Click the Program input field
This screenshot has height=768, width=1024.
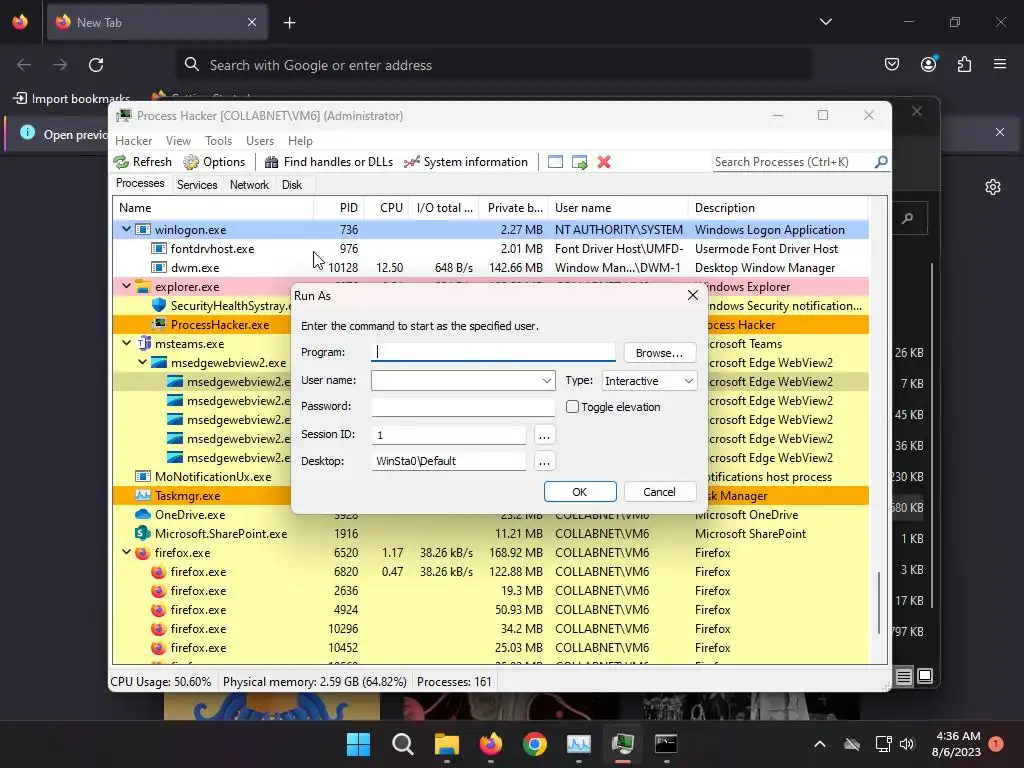493,353
